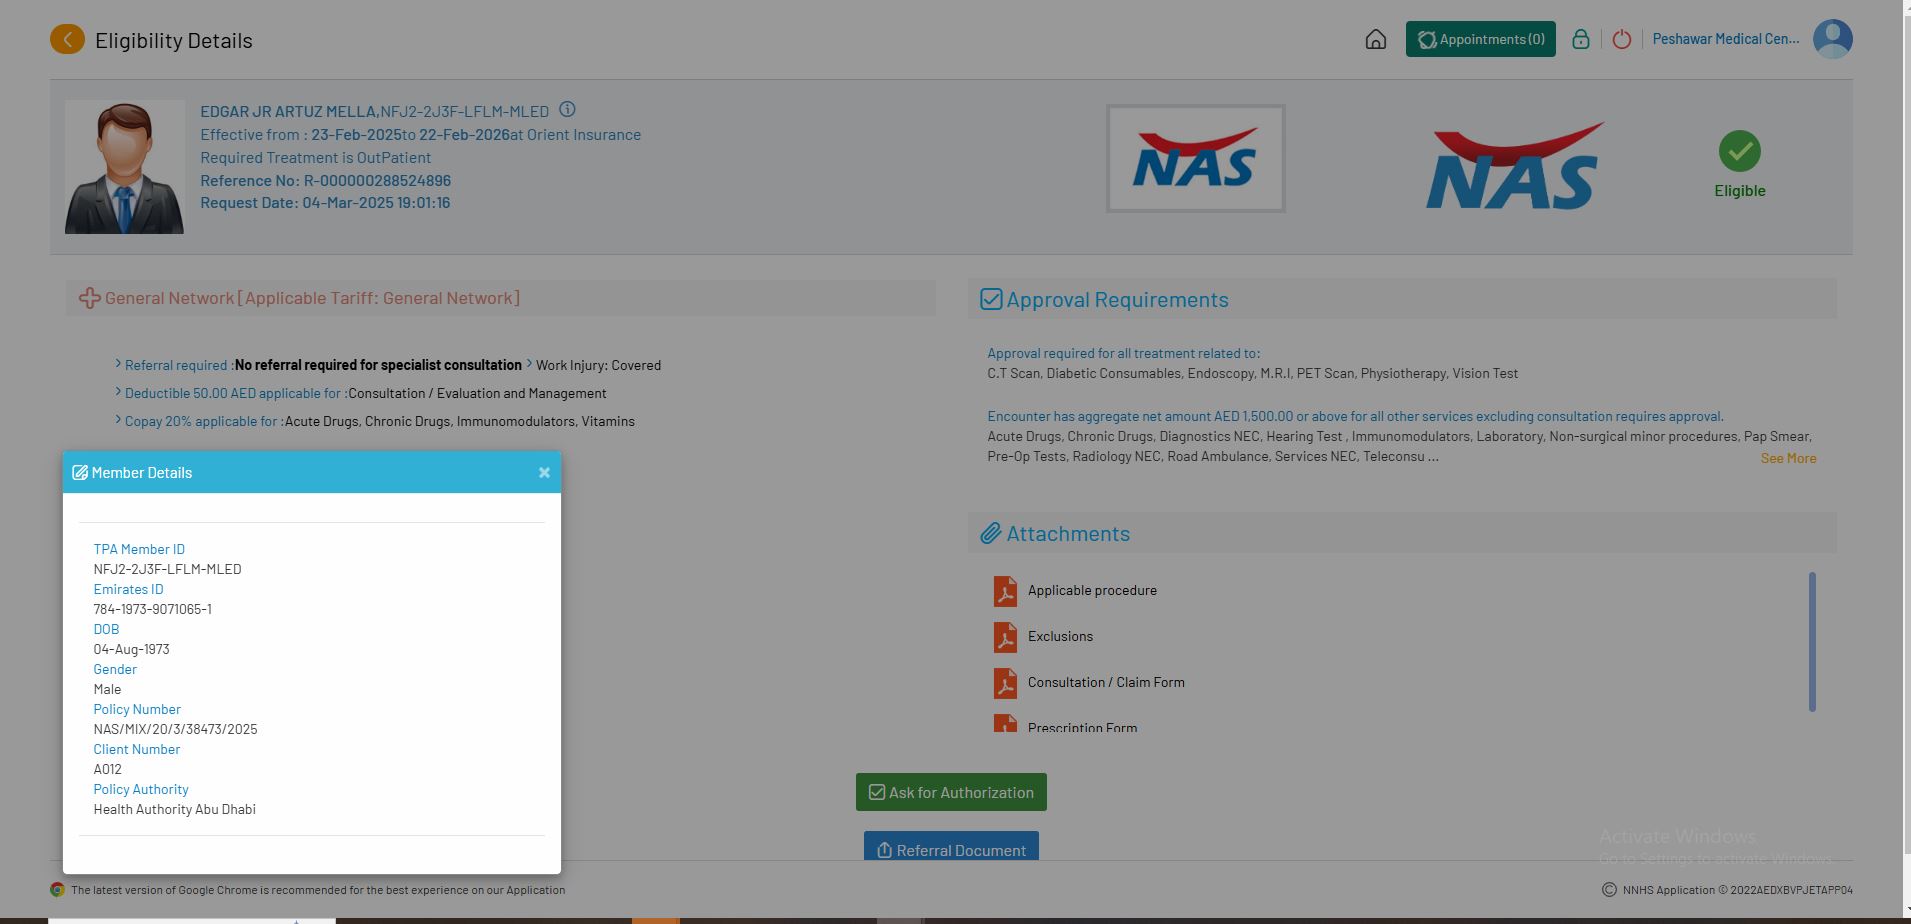1911x924 pixels.
Task: Click See More under Approval Requirements
Action: click(1788, 458)
